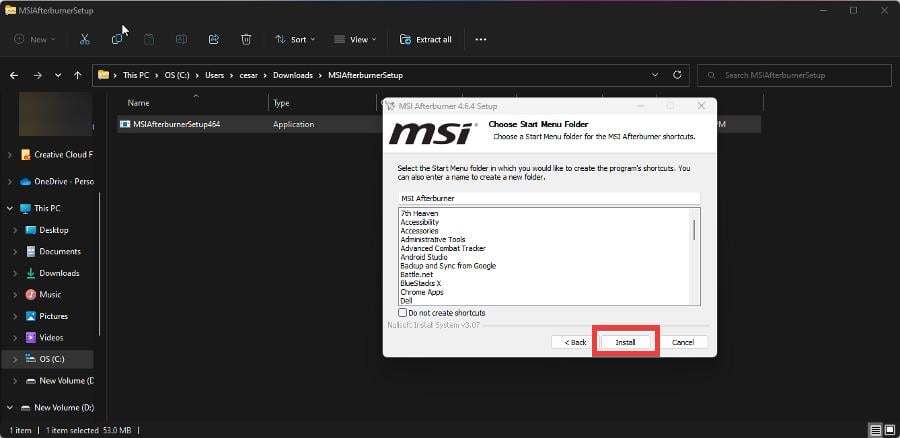Open the Sort dropdown
900x438 pixels.
click(295, 40)
